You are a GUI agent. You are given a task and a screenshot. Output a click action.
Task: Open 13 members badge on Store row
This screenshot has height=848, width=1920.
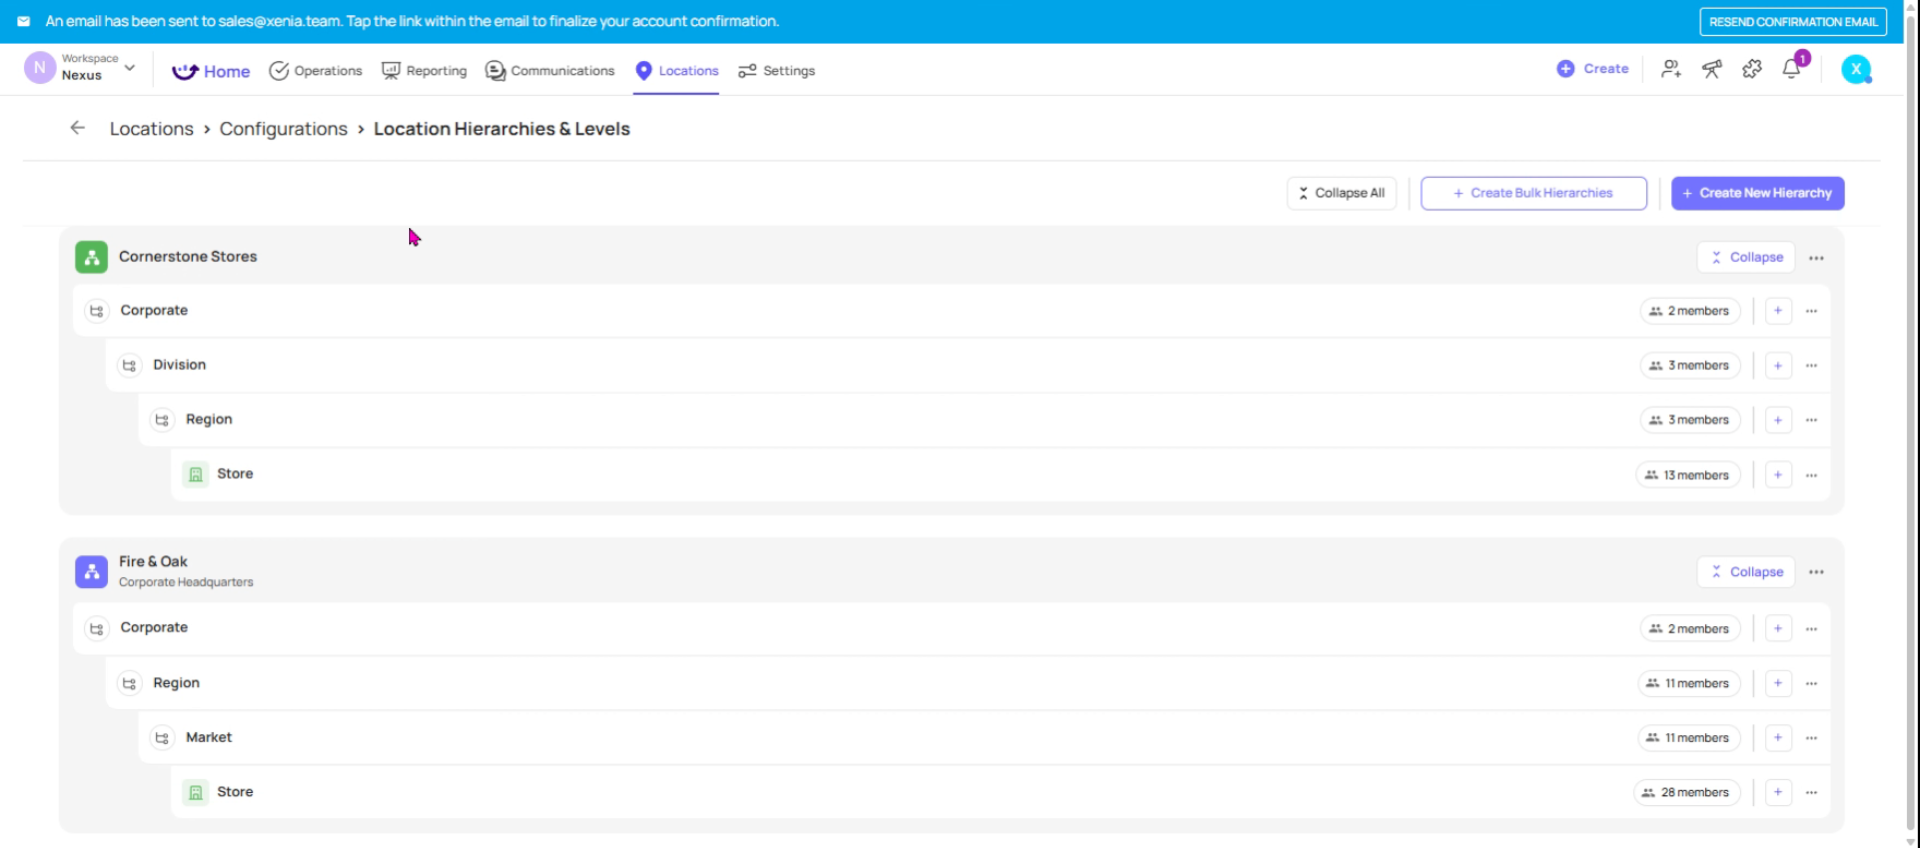tap(1687, 475)
